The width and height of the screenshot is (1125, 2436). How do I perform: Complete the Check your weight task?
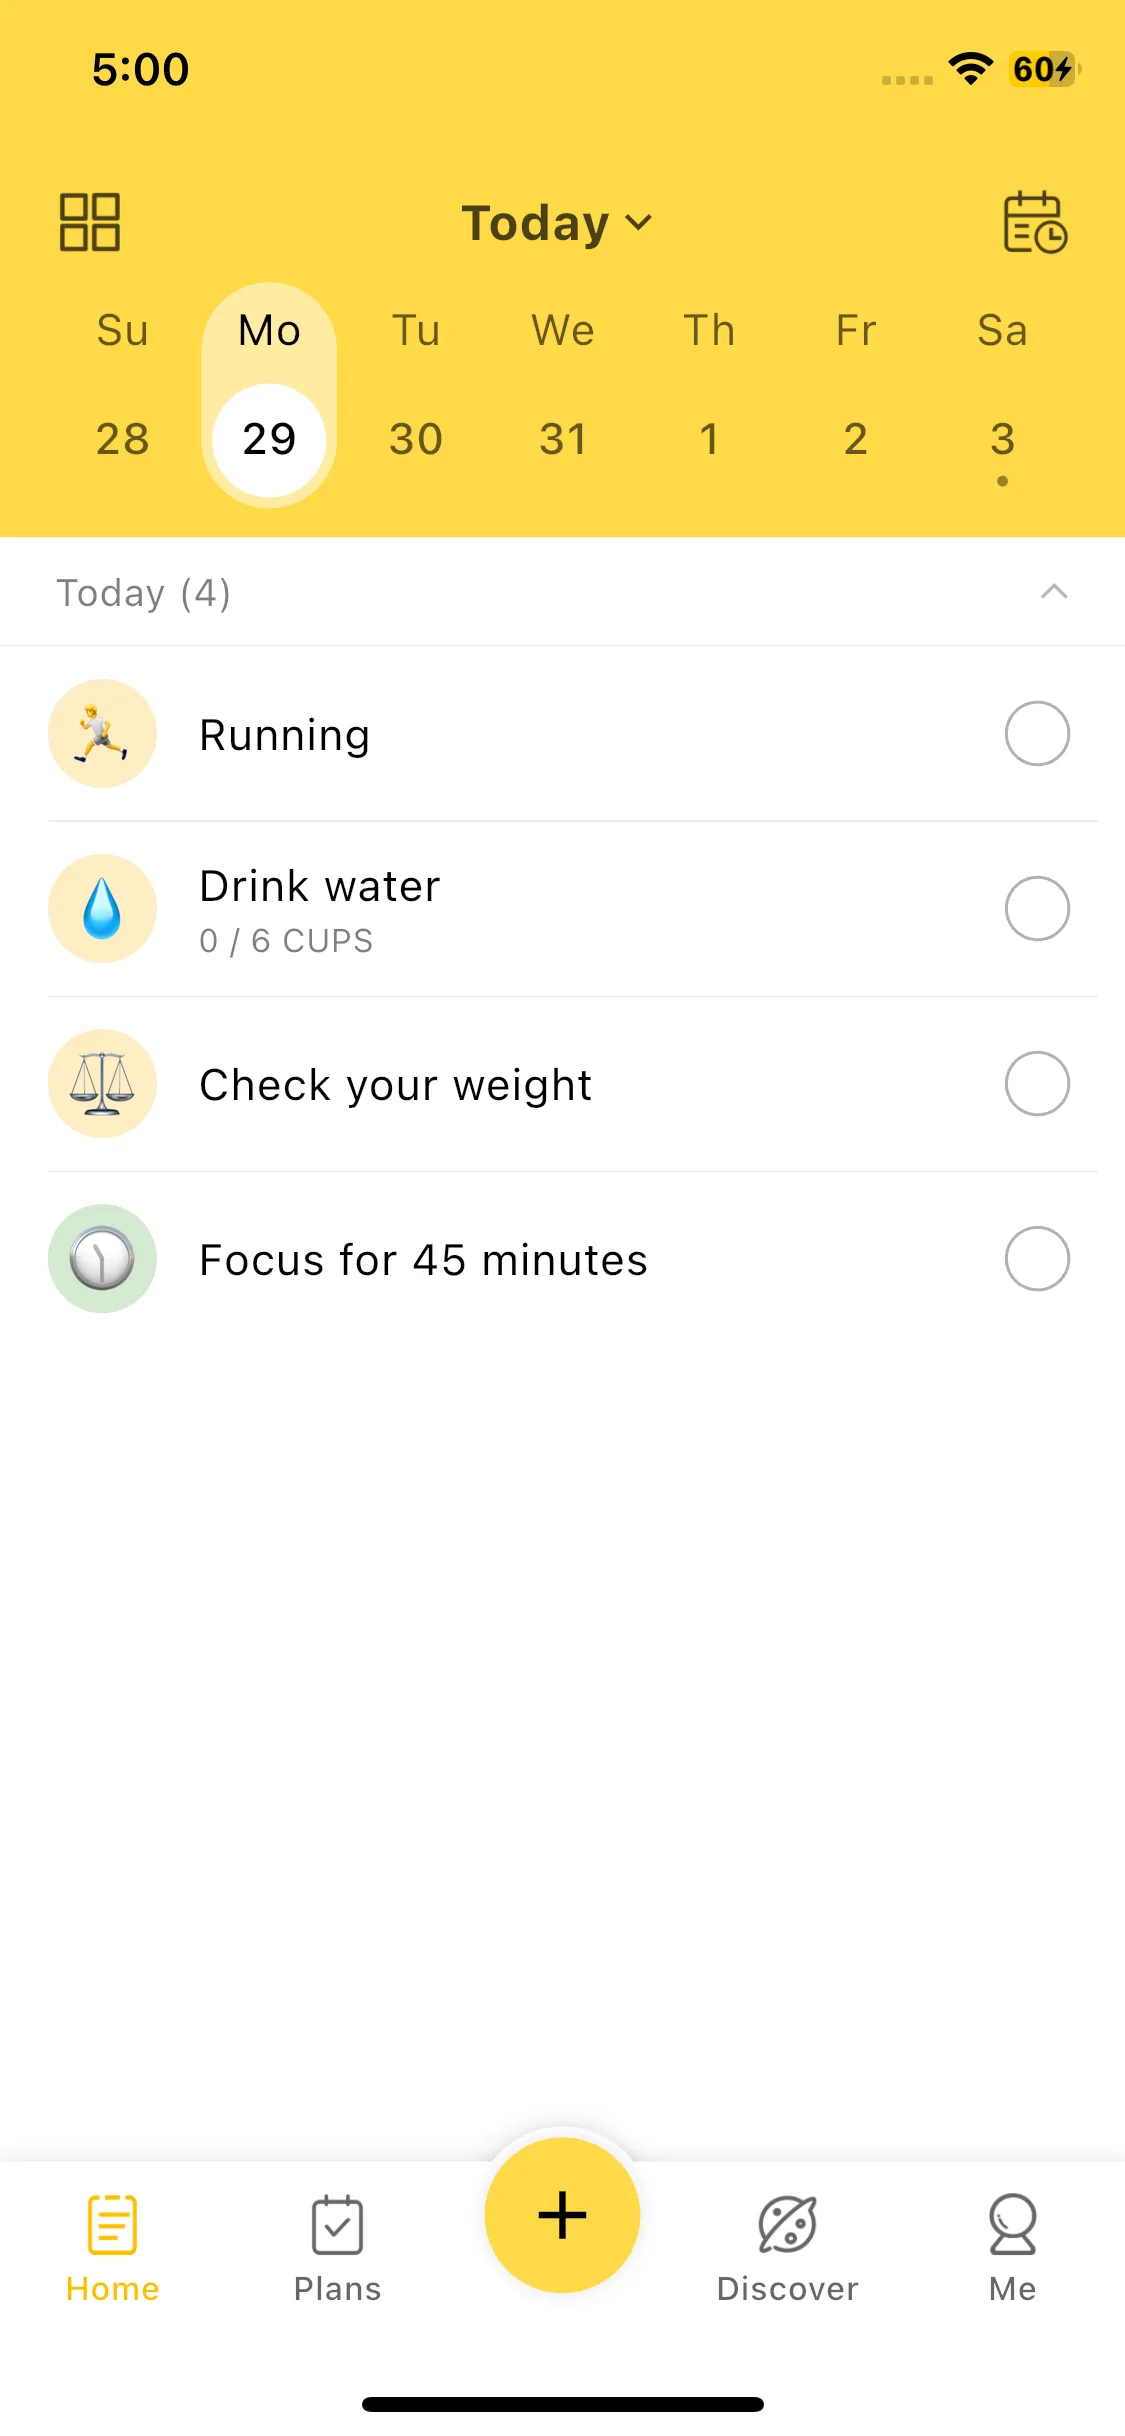1037,1084
